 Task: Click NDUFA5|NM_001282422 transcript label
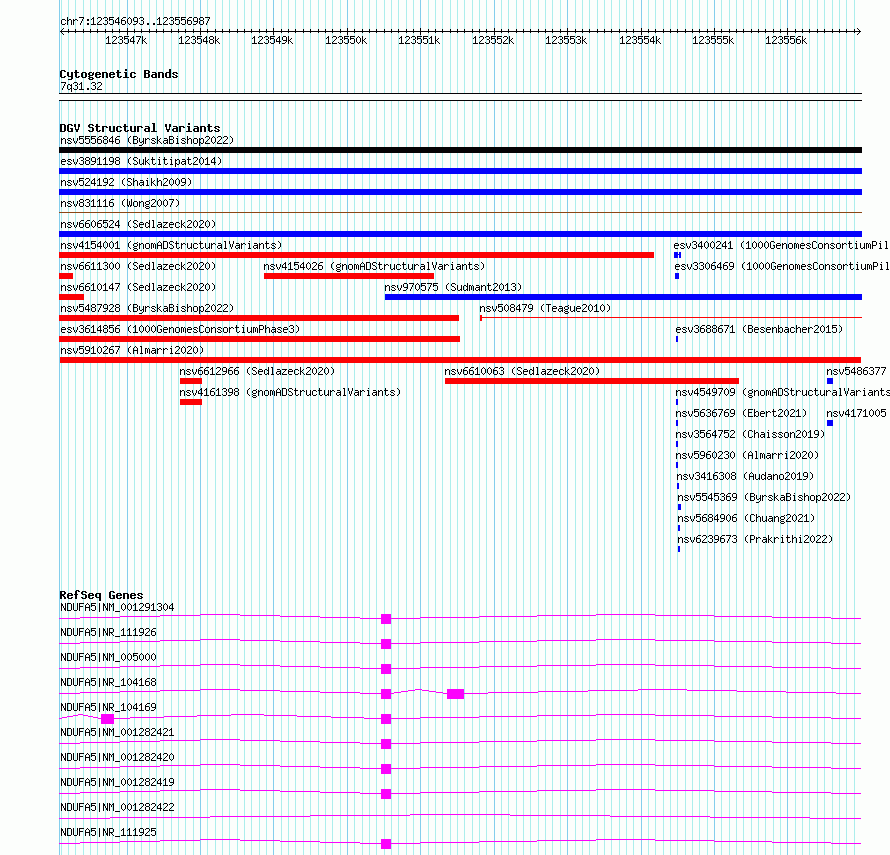[117, 807]
